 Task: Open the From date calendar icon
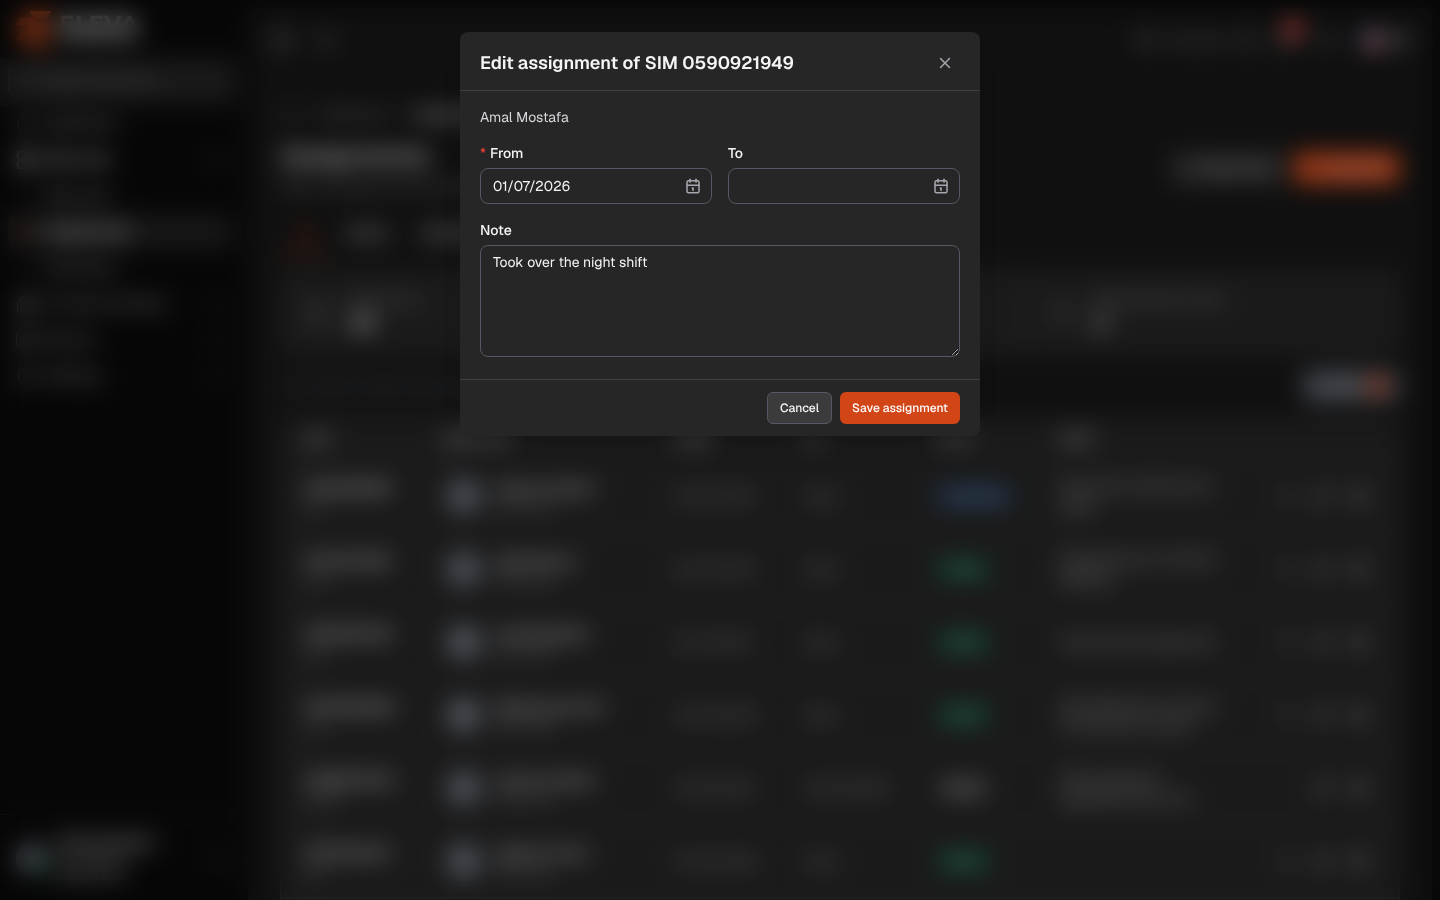tap(692, 186)
